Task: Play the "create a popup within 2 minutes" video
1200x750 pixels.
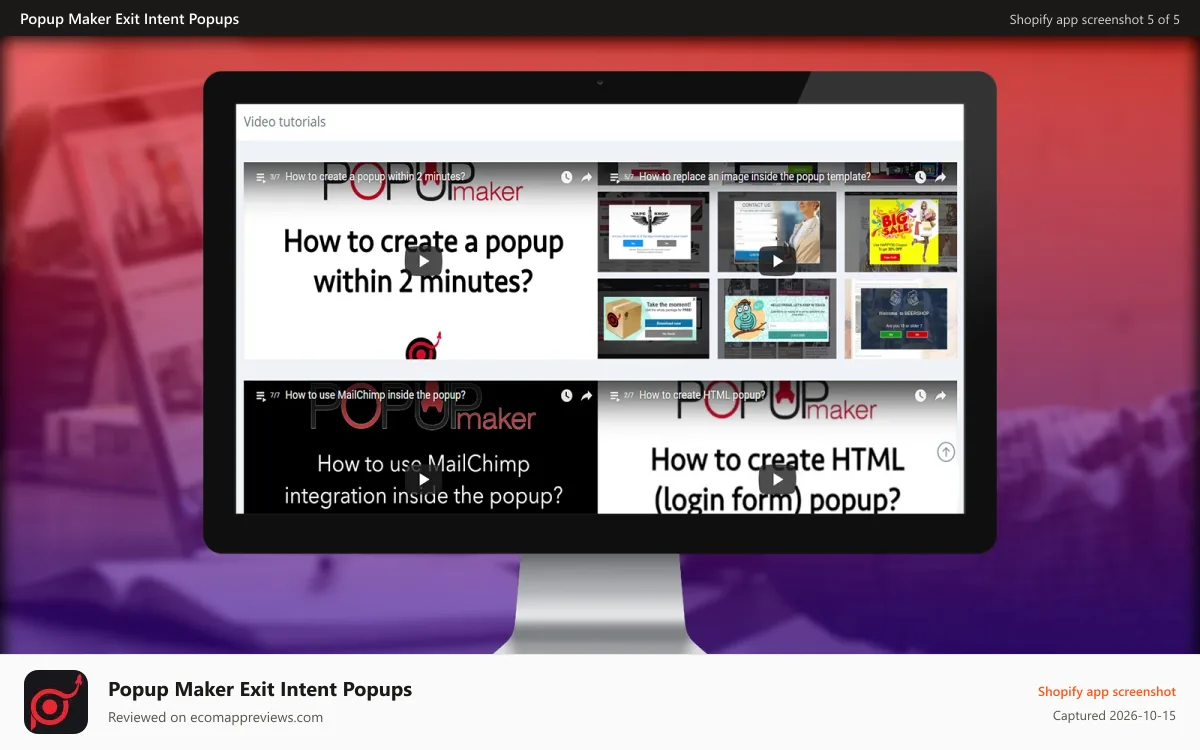Action: click(424, 261)
